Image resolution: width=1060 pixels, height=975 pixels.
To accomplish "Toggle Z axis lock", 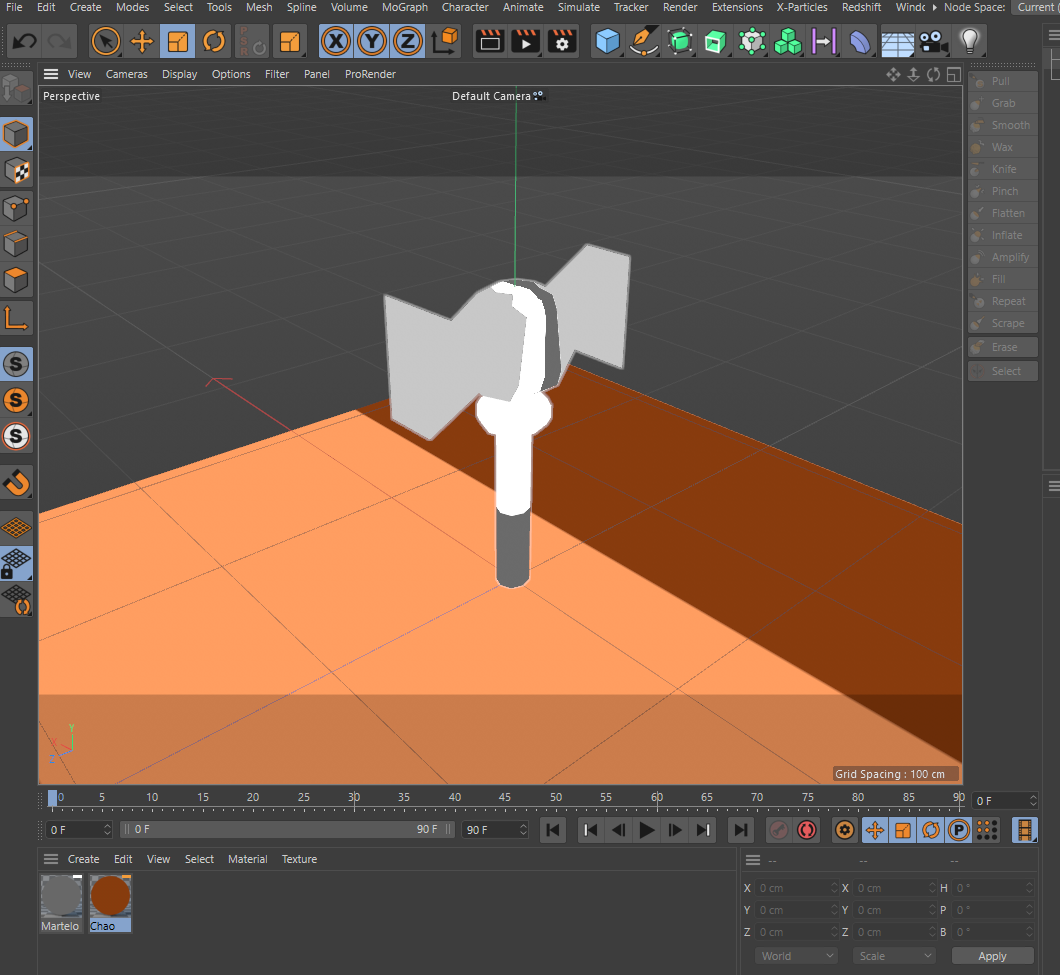I will click(x=408, y=42).
